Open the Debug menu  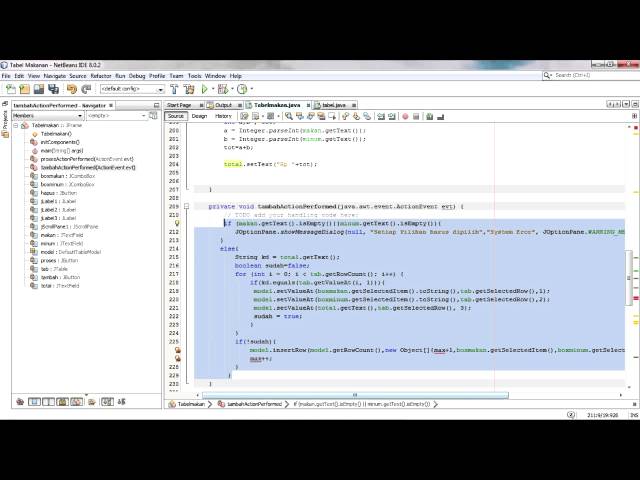pos(137,76)
